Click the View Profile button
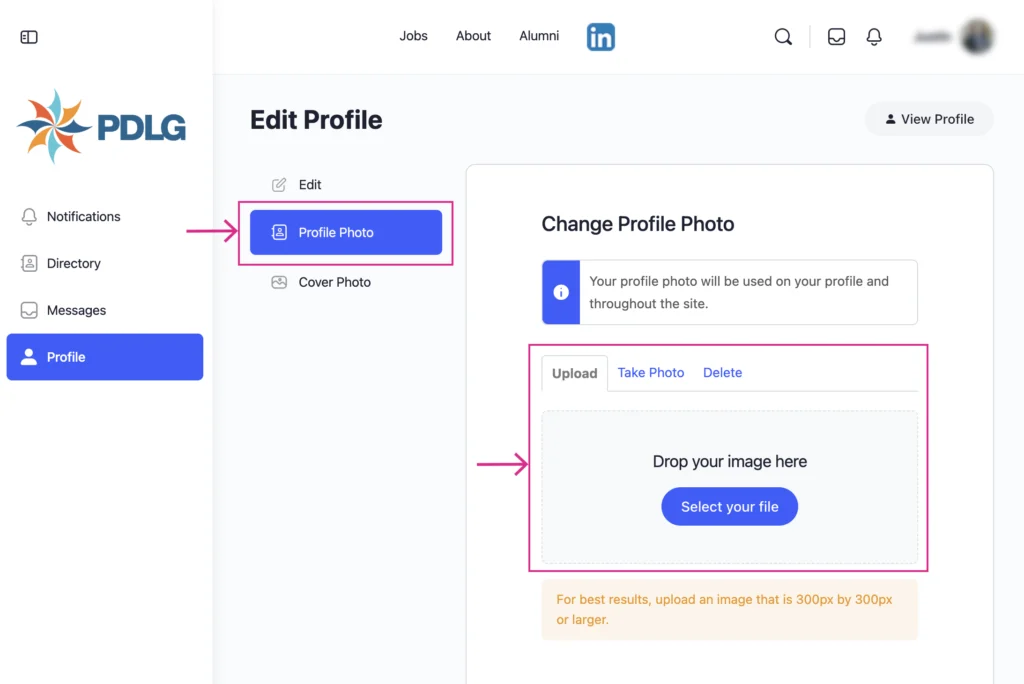This screenshot has height=684, width=1024. [929, 118]
